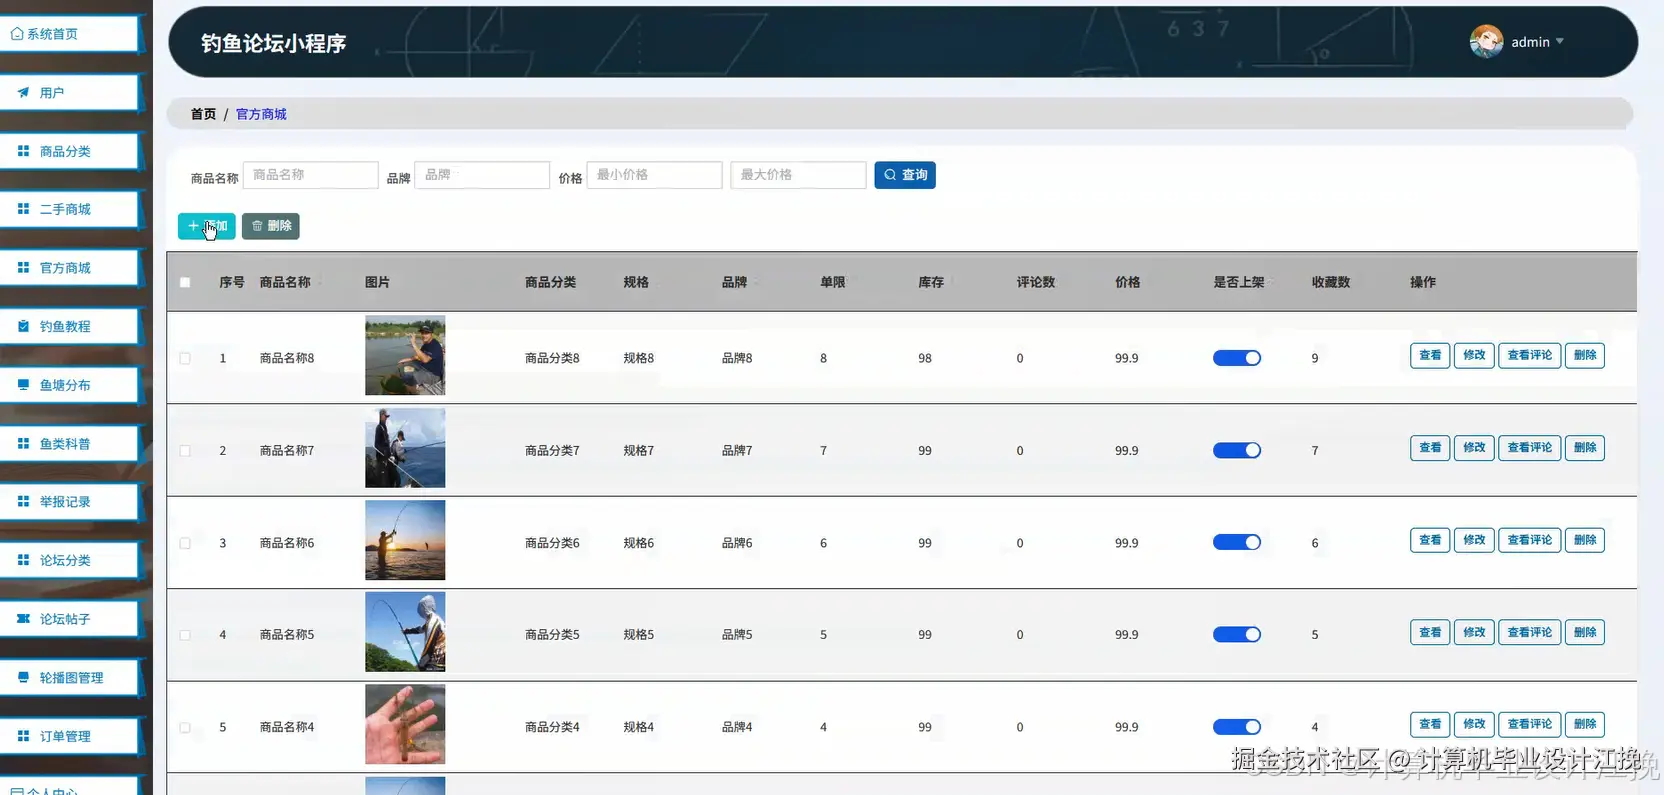Toggle 是否上架 switch for 商品名称8
The height and width of the screenshot is (795, 1664).
(1237, 358)
